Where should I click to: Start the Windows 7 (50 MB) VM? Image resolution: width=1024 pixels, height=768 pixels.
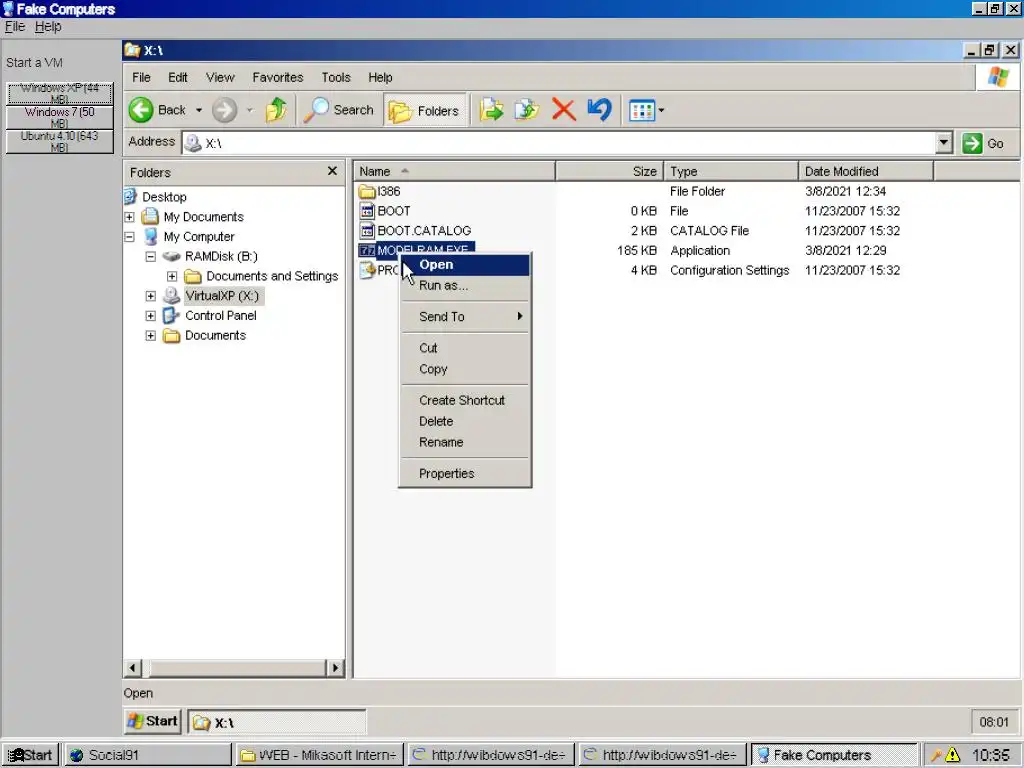tap(59, 118)
